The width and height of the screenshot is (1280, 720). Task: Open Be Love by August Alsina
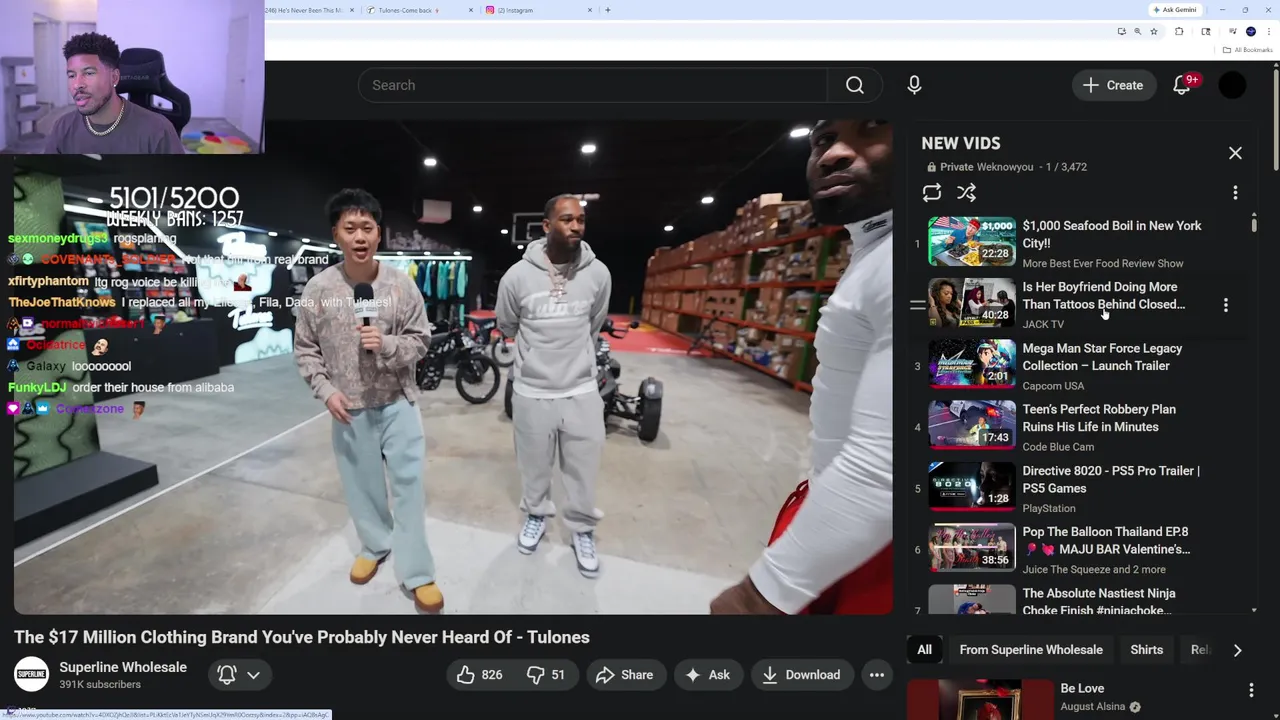(1082, 688)
